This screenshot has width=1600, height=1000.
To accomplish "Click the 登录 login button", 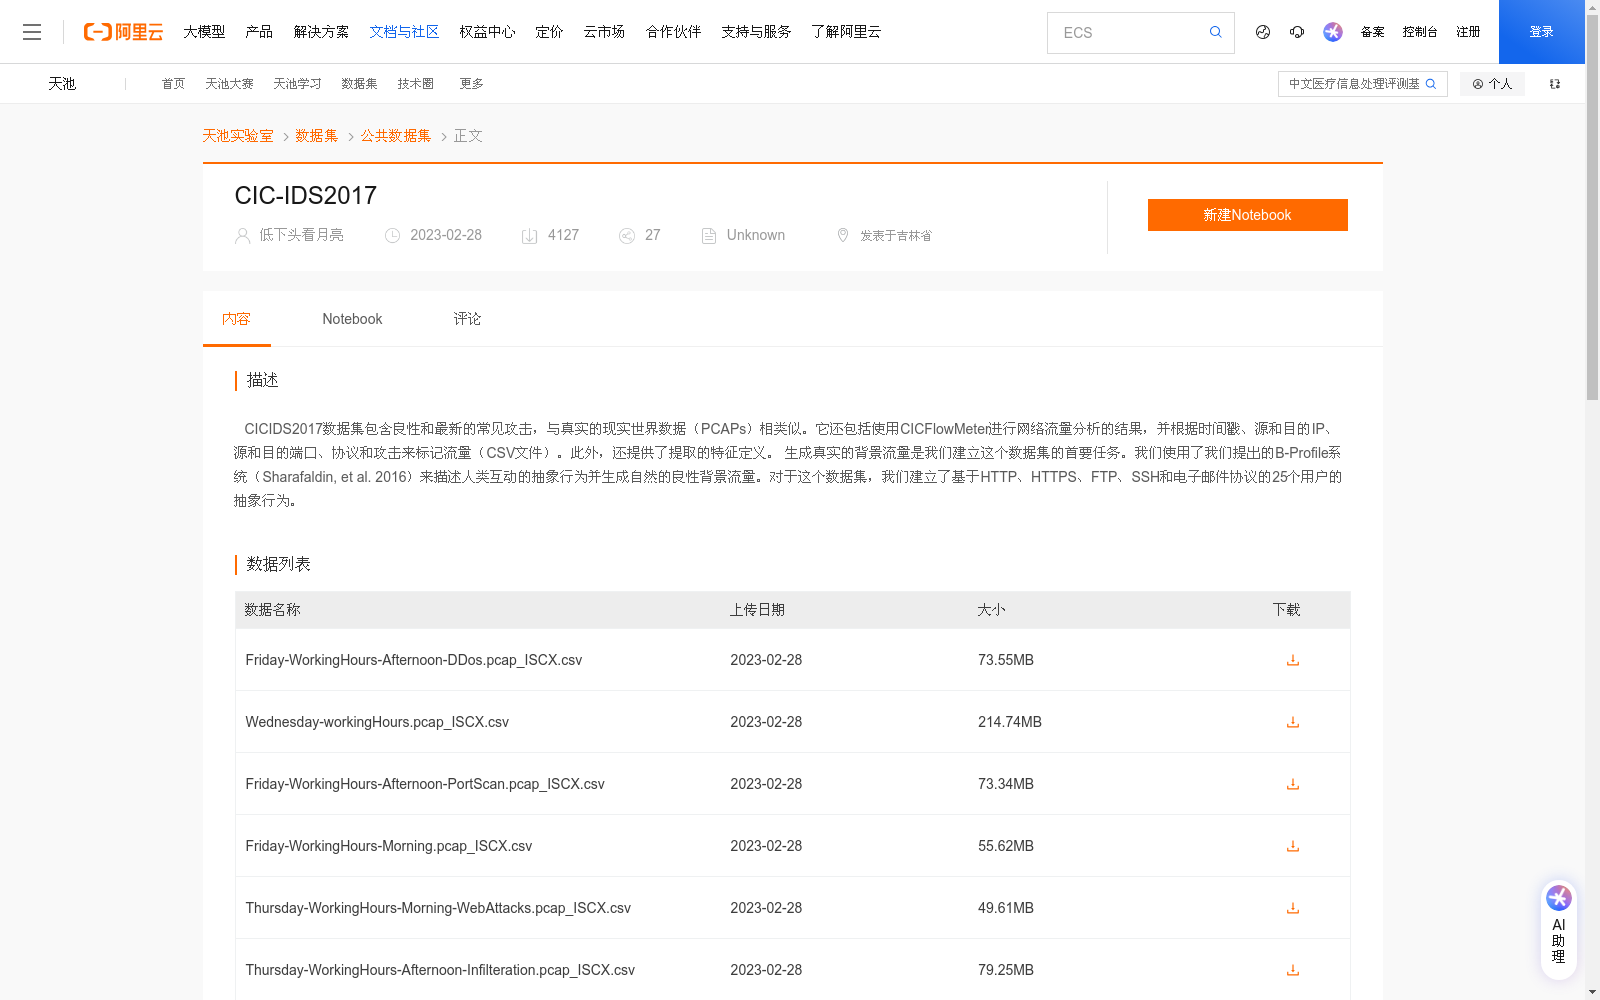I will [x=1541, y=31].
